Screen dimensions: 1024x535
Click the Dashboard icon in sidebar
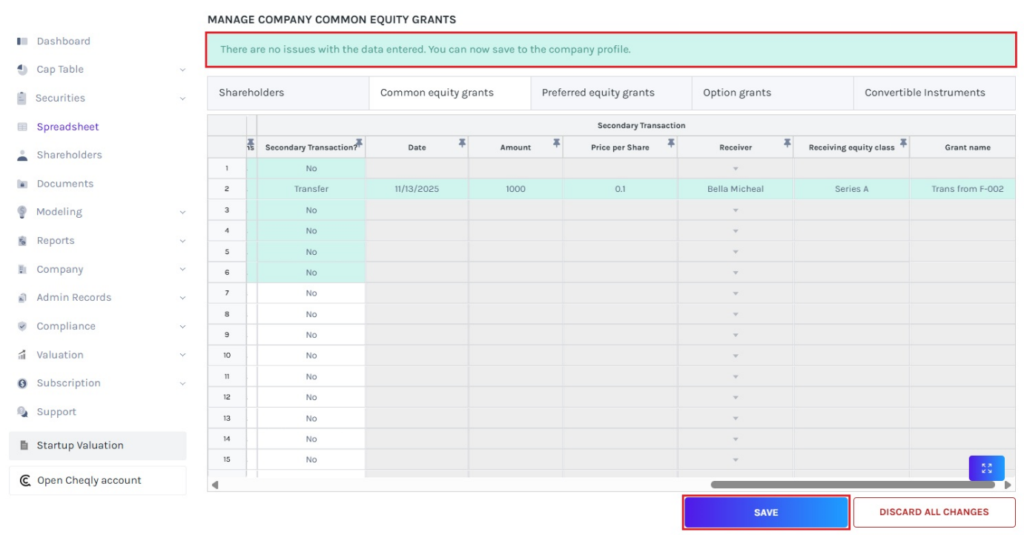(22, 41)
